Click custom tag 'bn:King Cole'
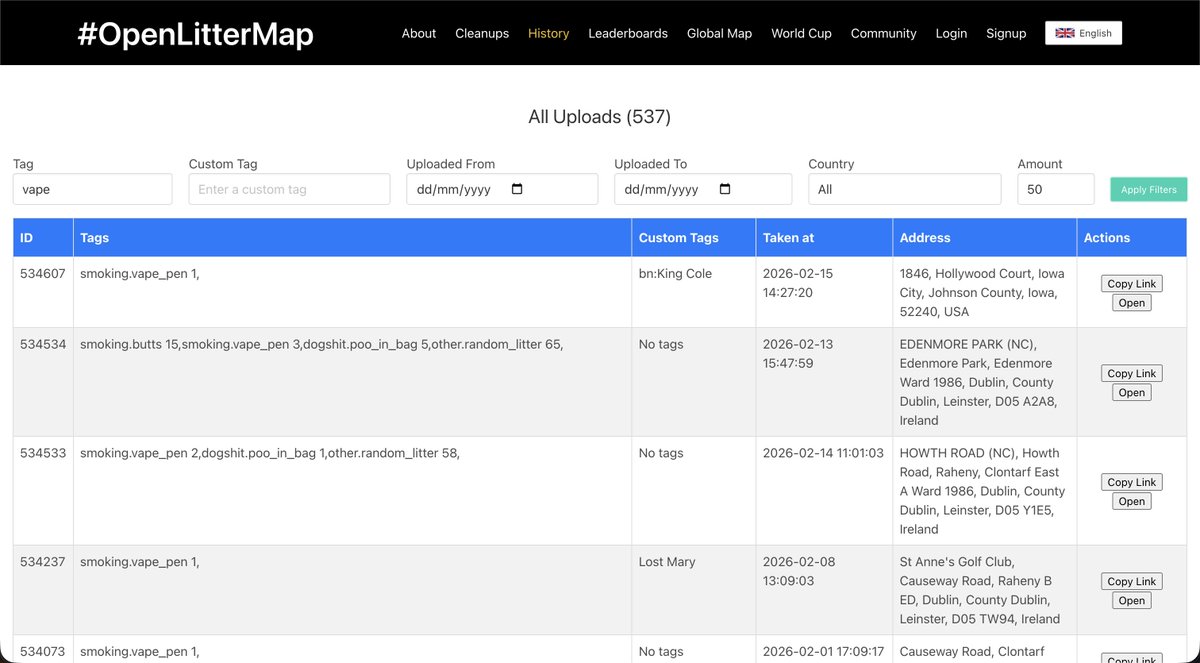The image size is (1200, 663). 675,273
